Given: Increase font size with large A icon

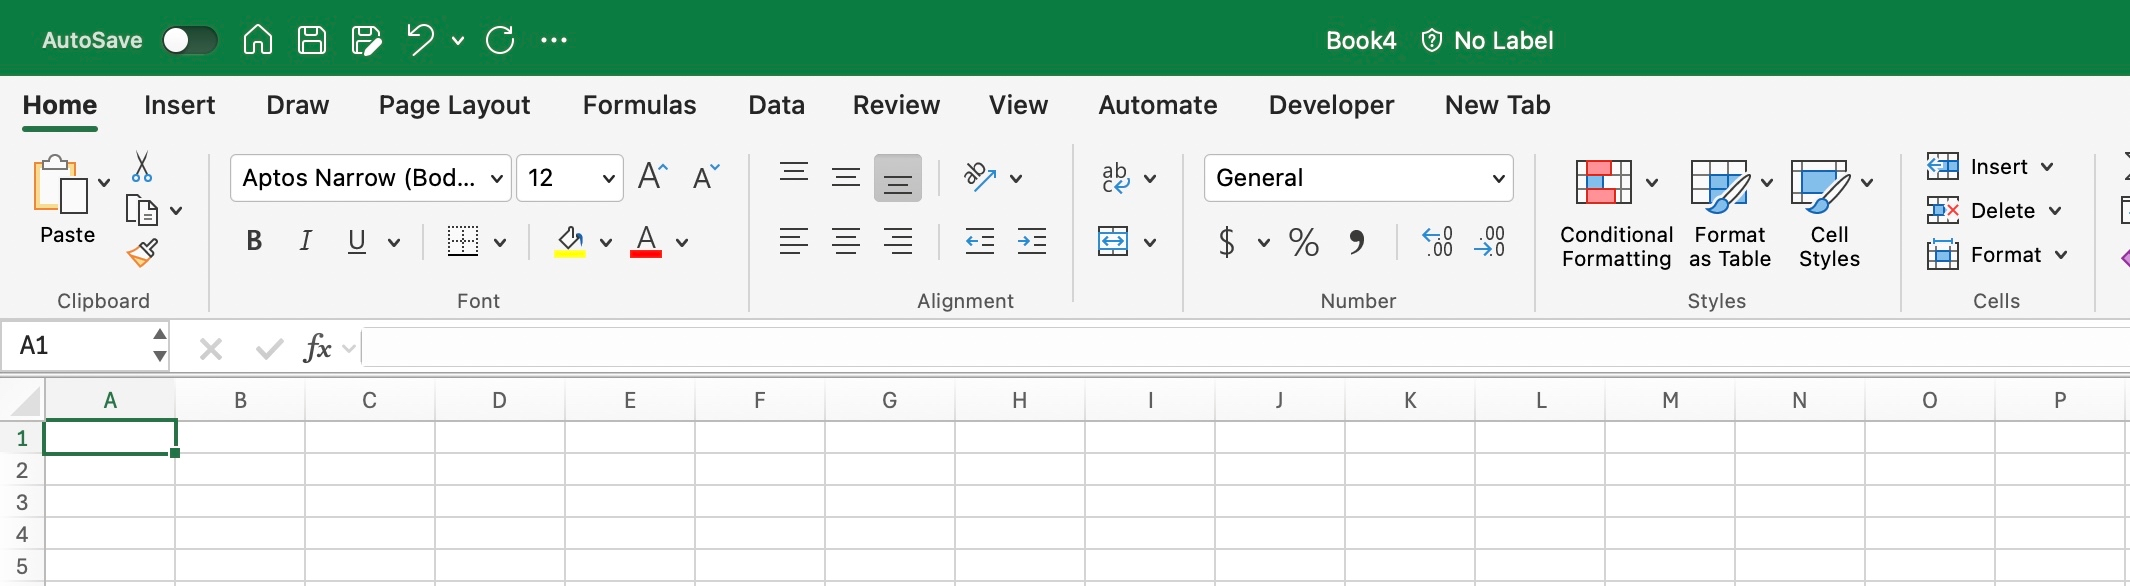Looking at the screenshot, I should (652, 177).
